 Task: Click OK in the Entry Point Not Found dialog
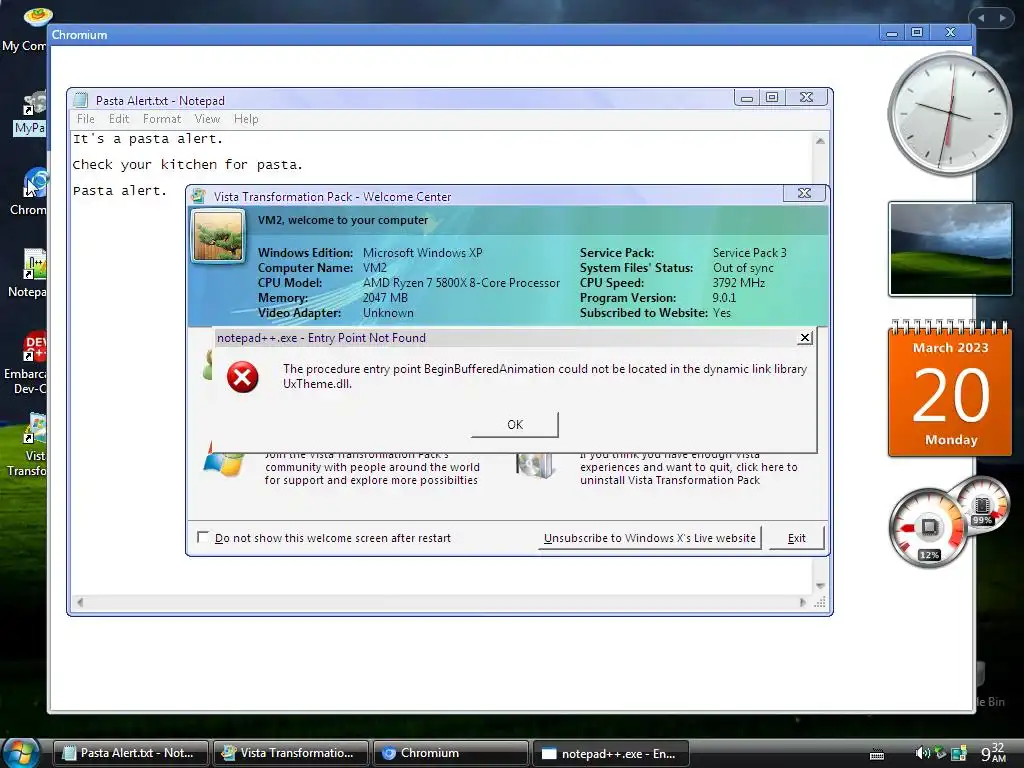click(x=515, y=424)
